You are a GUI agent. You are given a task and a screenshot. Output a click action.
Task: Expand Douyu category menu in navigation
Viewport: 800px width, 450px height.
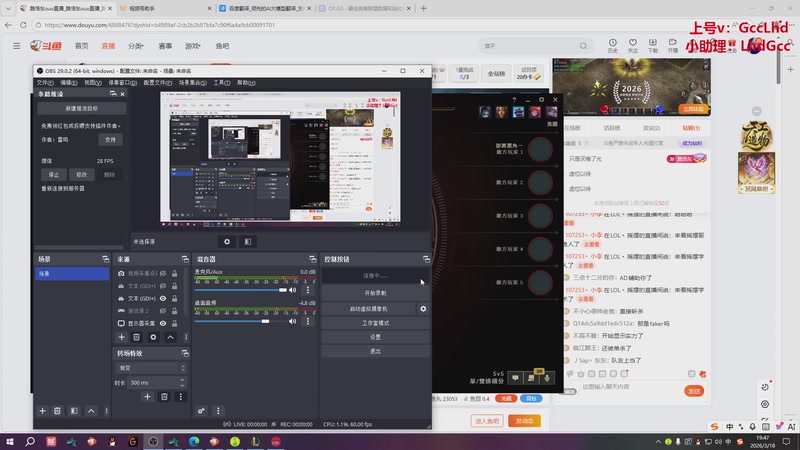click(x=136, y=46)
